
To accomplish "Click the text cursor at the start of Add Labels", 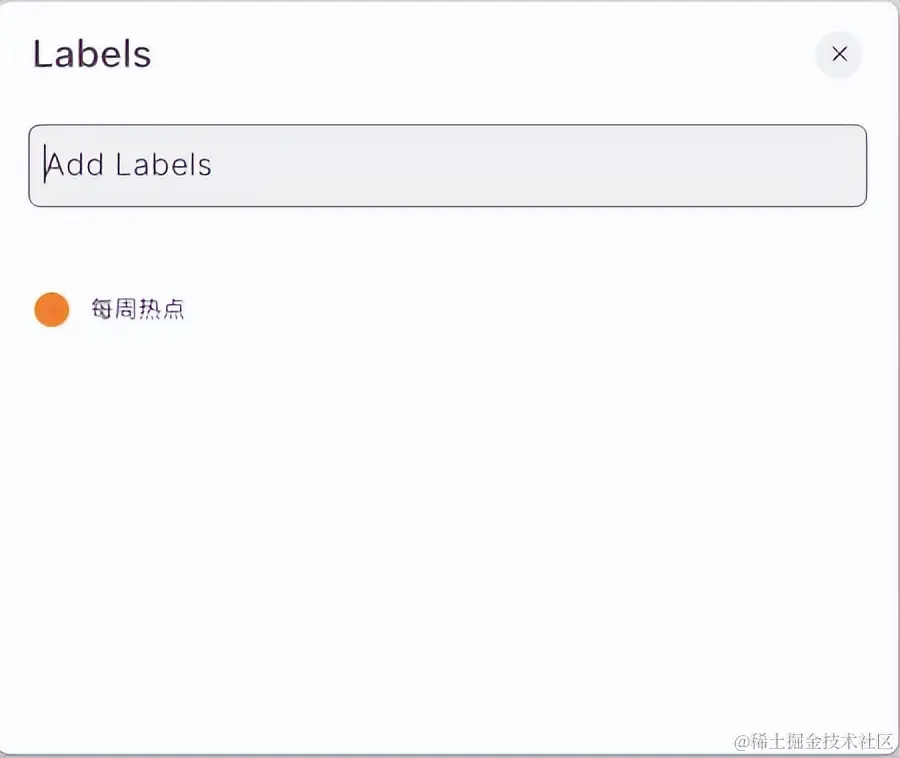I will pyautogui.click(x=45, y=164).
